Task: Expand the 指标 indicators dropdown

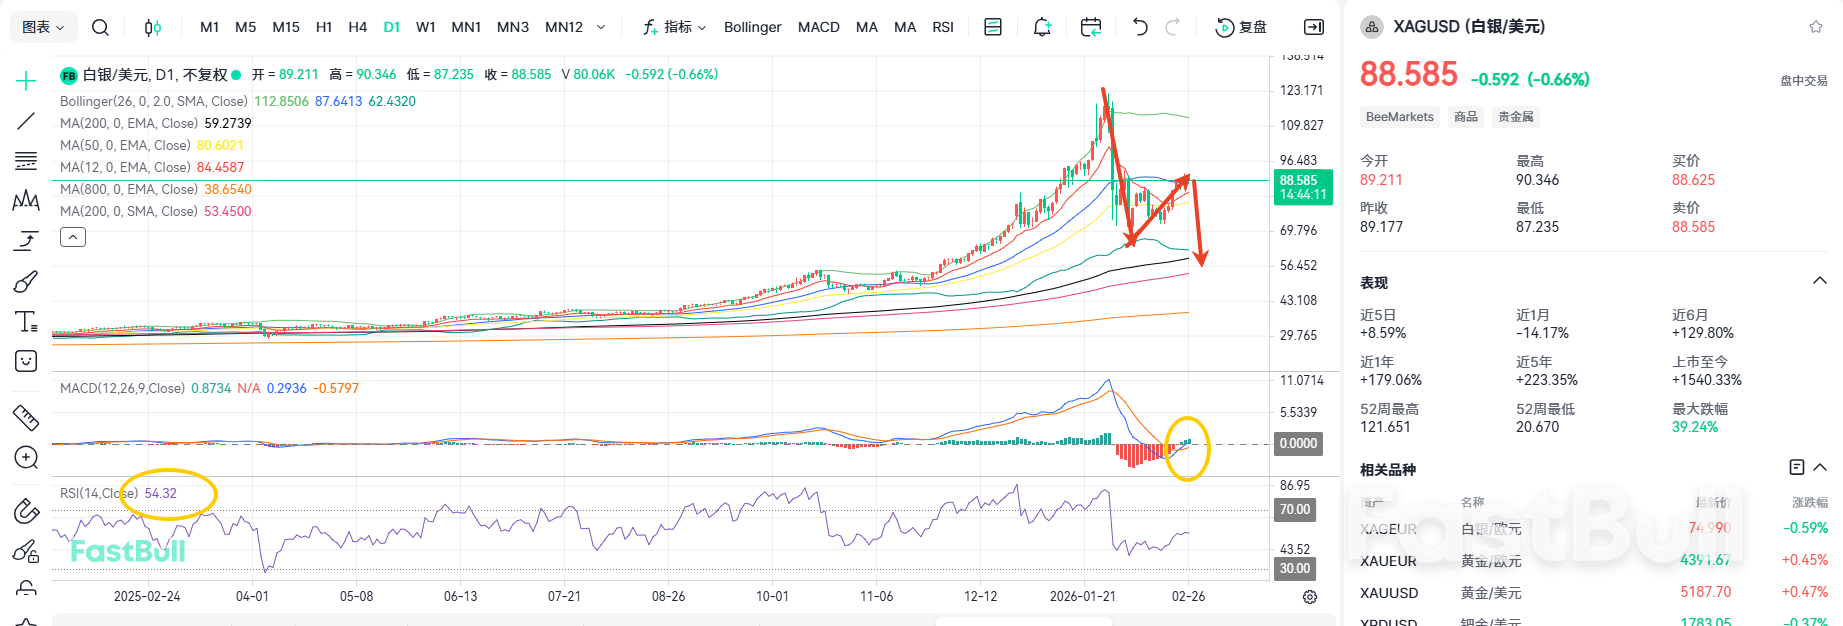Action: (675, 27)
